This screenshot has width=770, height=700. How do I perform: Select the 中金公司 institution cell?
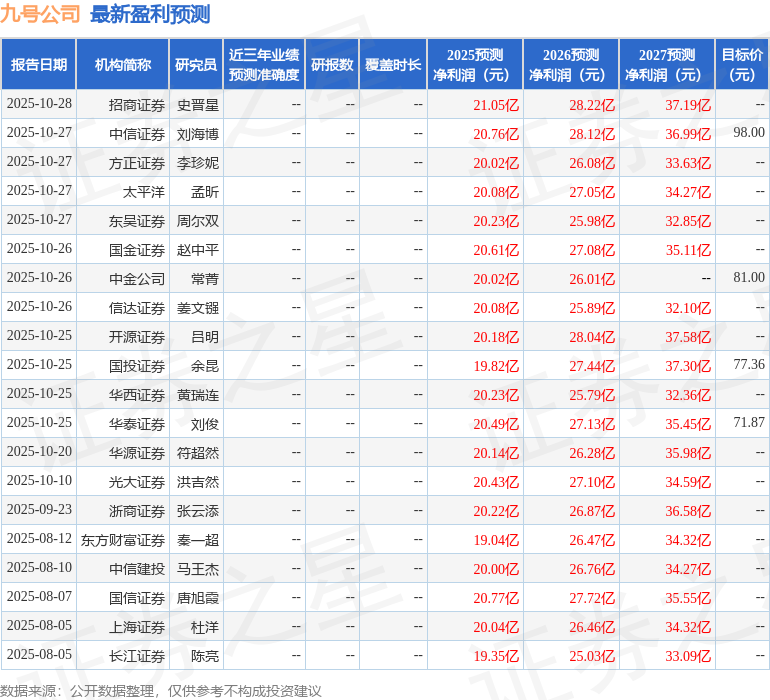point(137,278)
